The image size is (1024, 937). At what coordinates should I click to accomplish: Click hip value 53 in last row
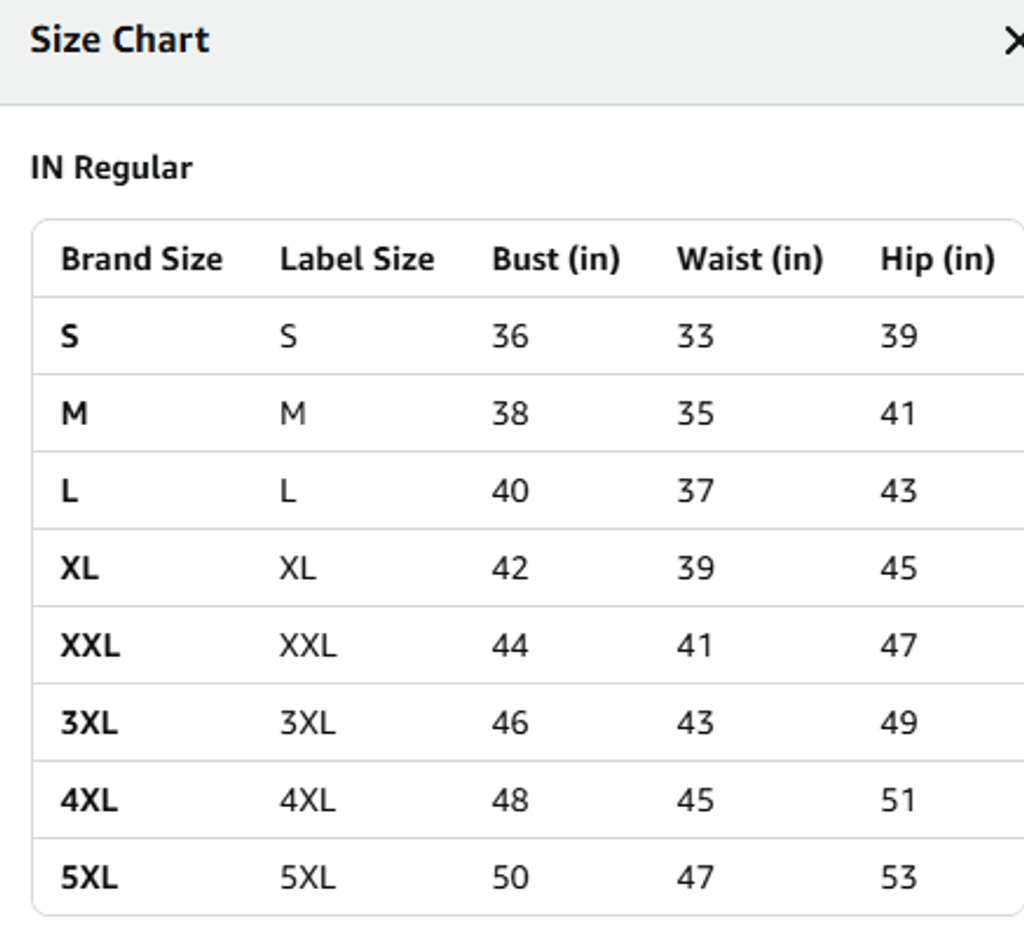(898, 877)
